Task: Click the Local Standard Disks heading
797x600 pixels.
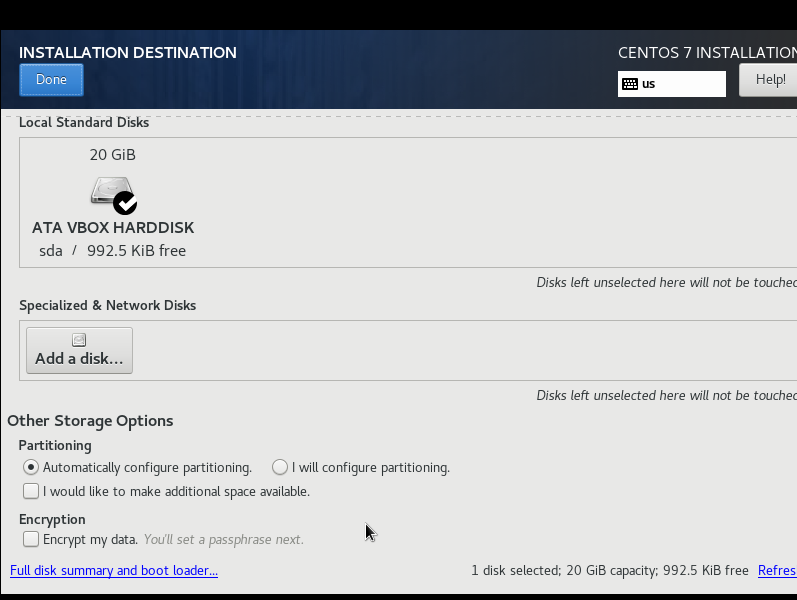Action: [84, 123]
